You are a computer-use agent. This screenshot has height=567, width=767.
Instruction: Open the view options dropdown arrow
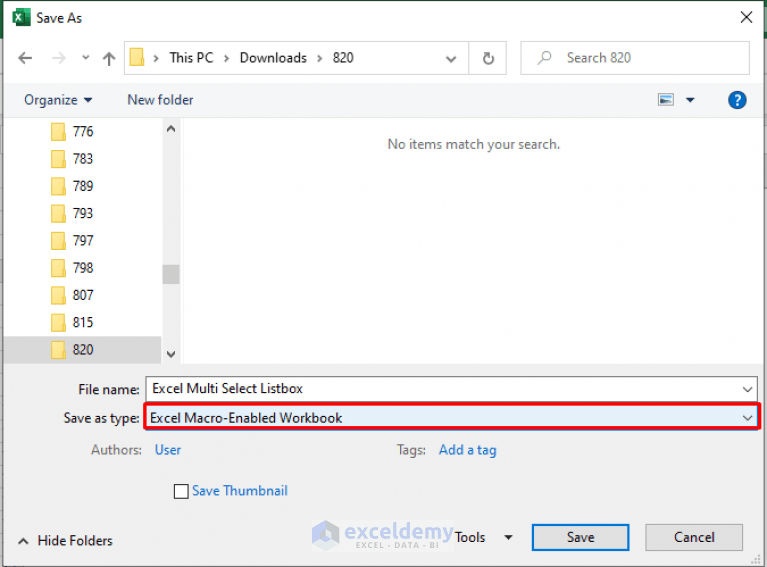[690, 100]
